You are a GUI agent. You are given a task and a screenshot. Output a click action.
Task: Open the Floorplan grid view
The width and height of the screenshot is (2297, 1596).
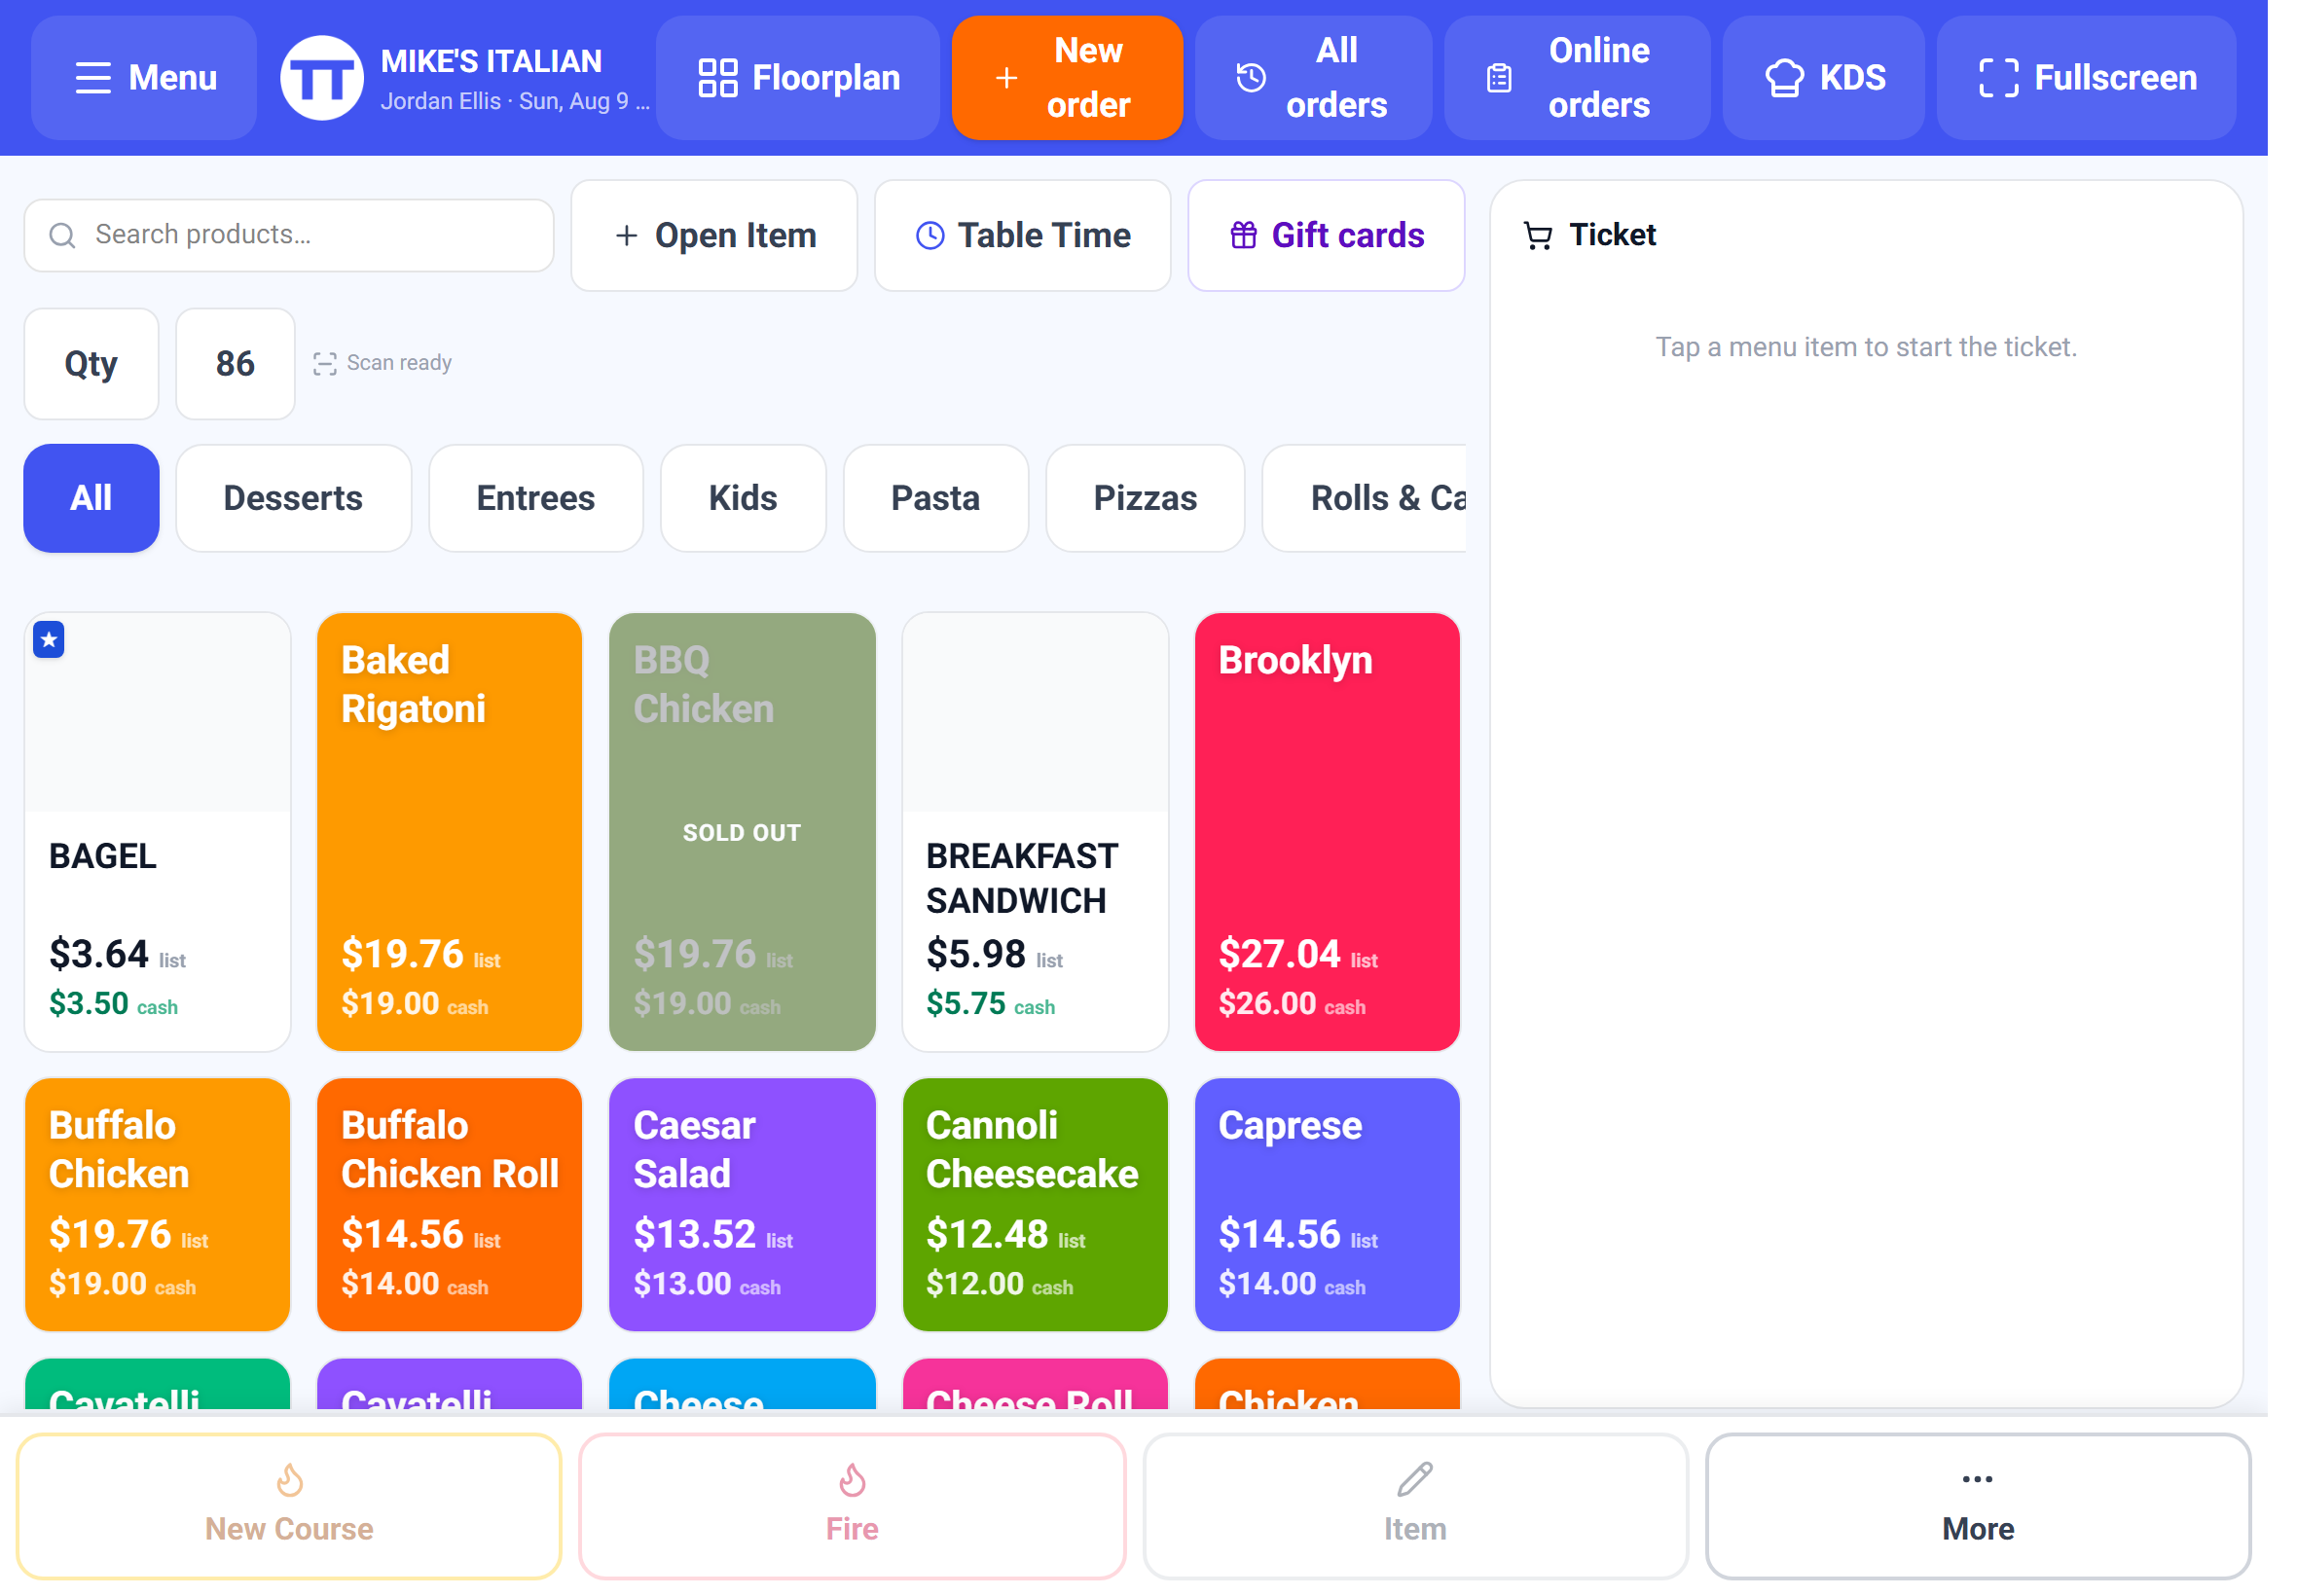pos(798,77)
